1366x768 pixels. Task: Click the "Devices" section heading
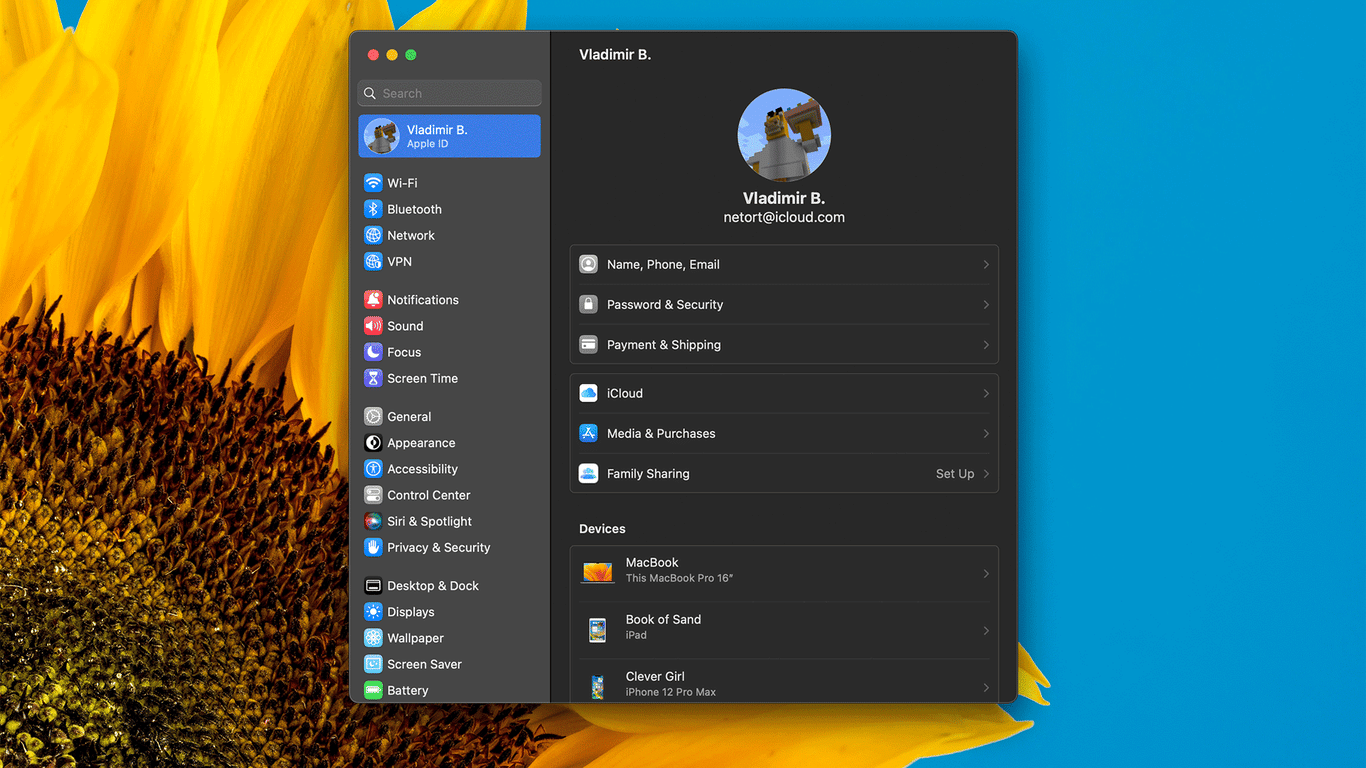(x=602, y=529)
